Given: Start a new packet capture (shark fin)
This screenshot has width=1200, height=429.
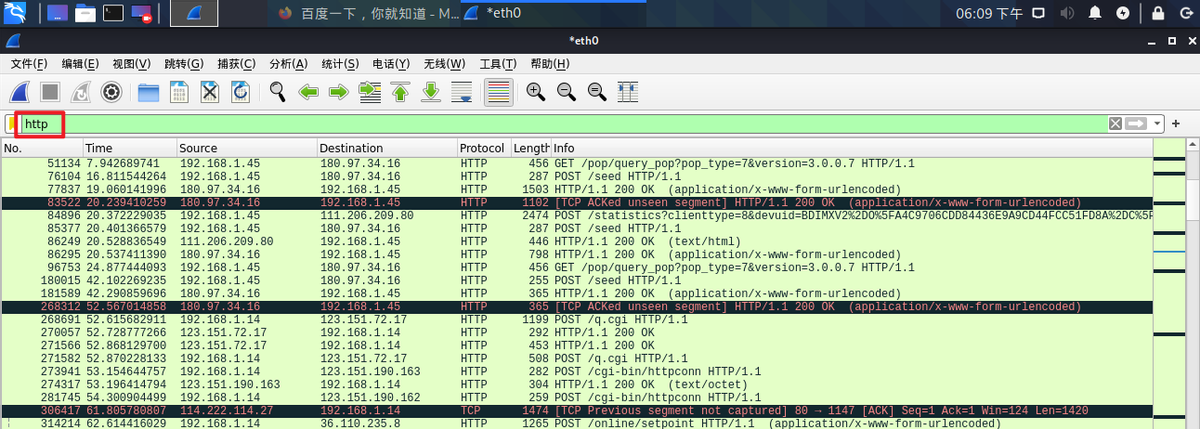Looking at the screenshot, I should coord(19,92).
